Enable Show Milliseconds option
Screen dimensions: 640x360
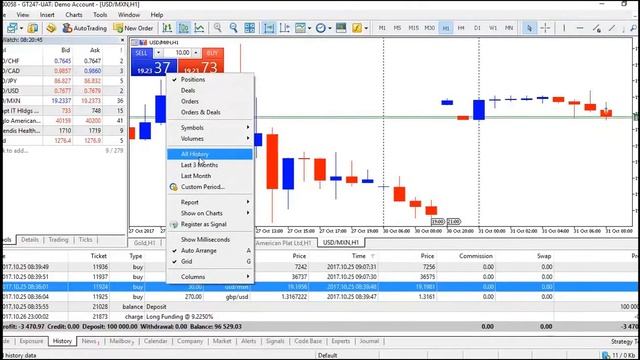tap(210, 240)
